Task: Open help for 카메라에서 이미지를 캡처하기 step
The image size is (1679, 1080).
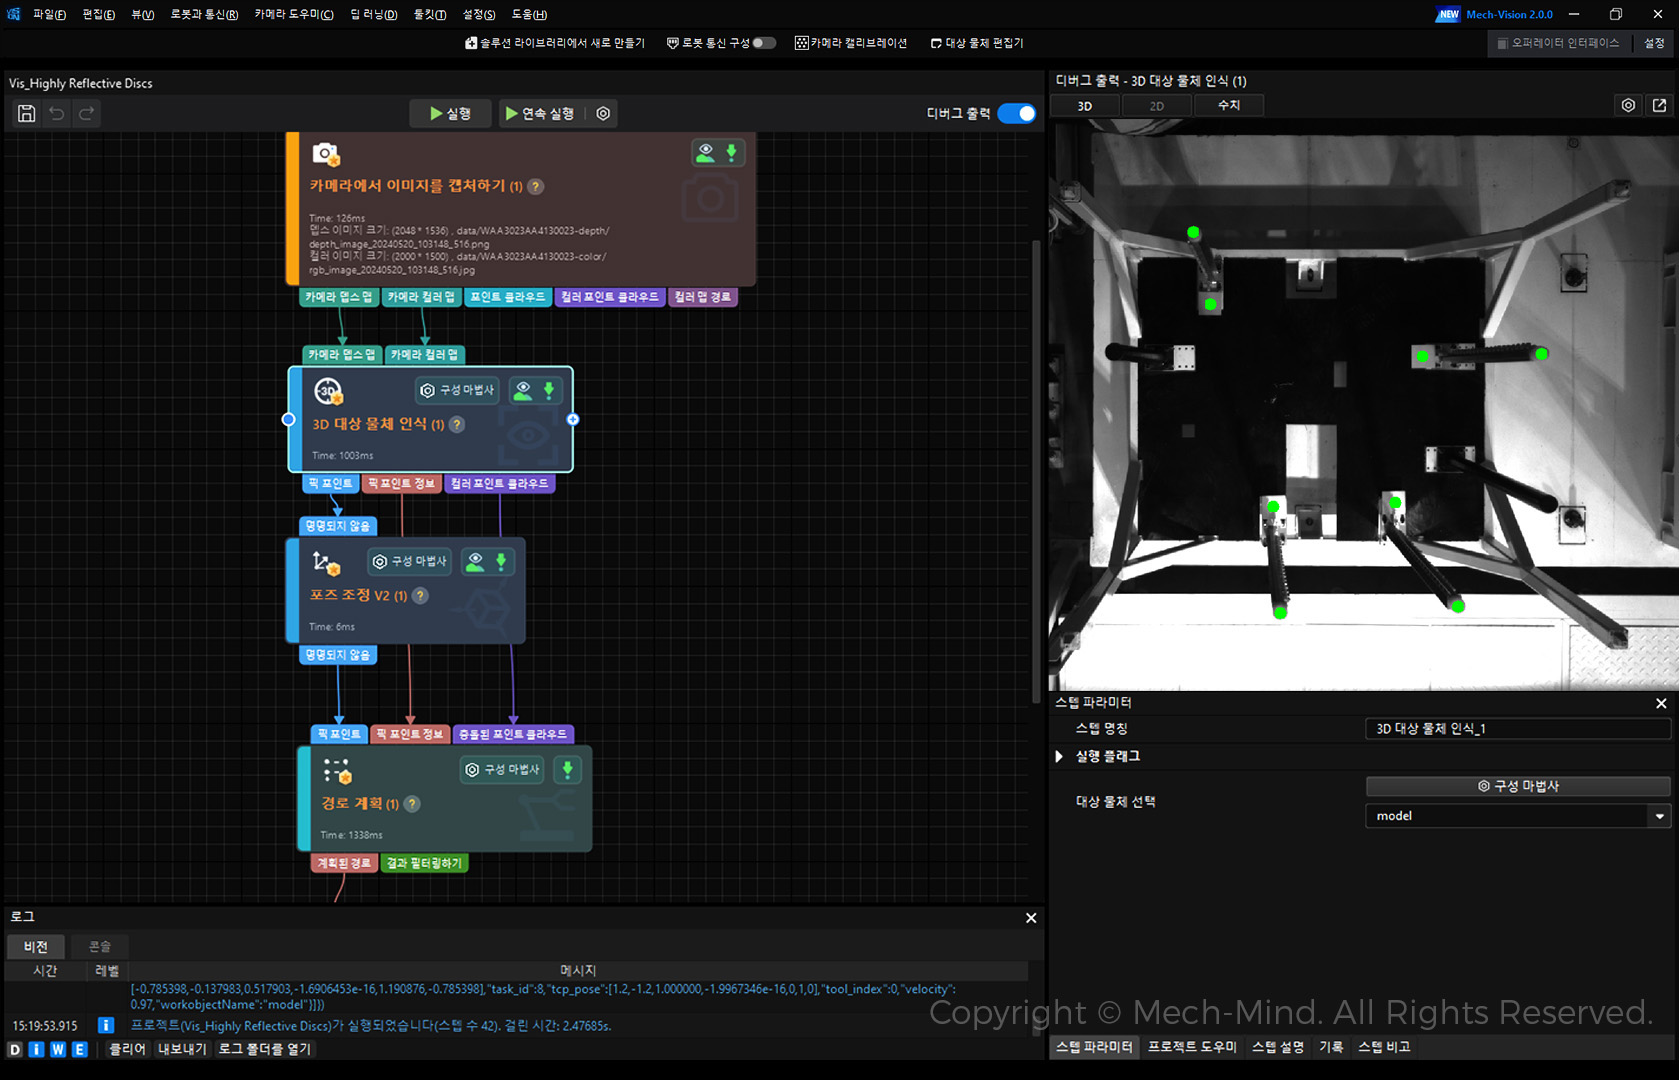Action: (536, 187)
